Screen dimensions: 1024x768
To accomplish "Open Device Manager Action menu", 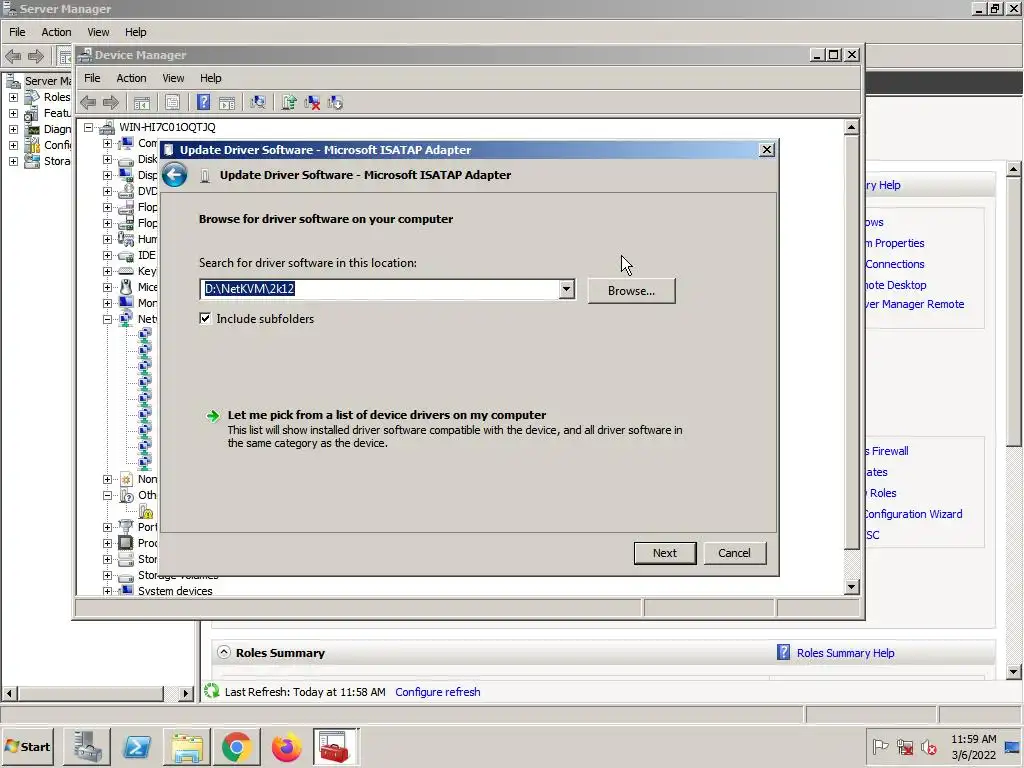I will (x=131, y=78).
